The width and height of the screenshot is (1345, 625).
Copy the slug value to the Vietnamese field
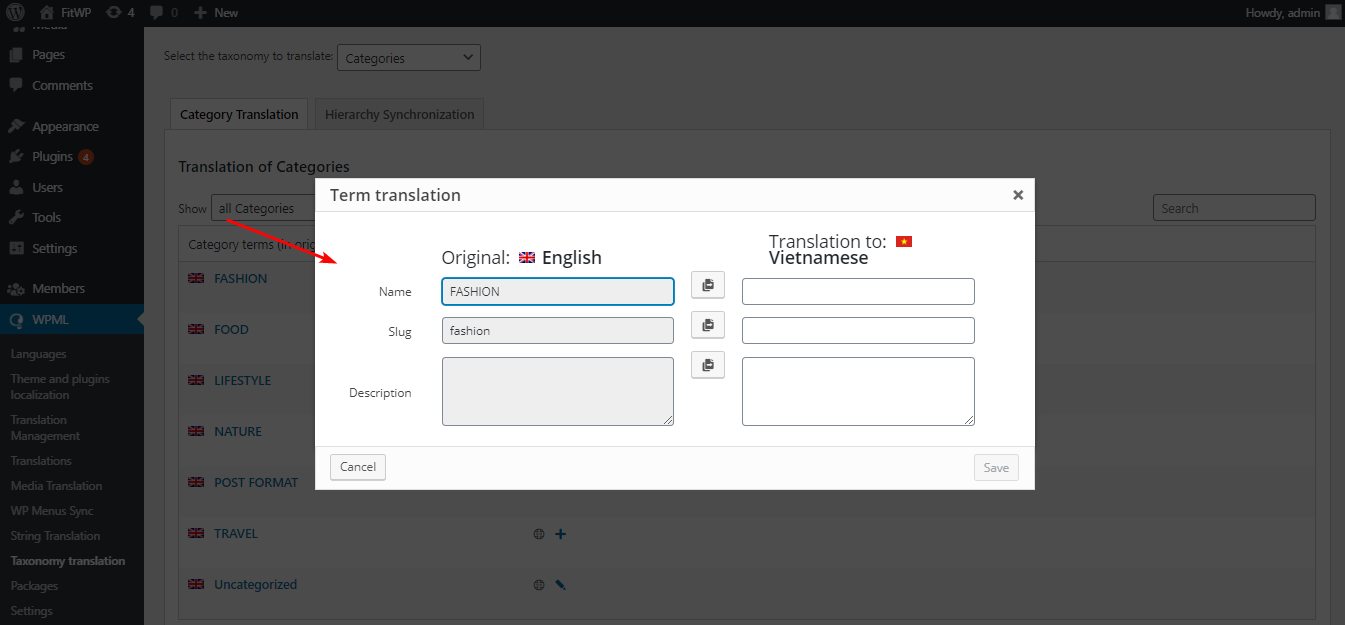(x=707, y=325)
